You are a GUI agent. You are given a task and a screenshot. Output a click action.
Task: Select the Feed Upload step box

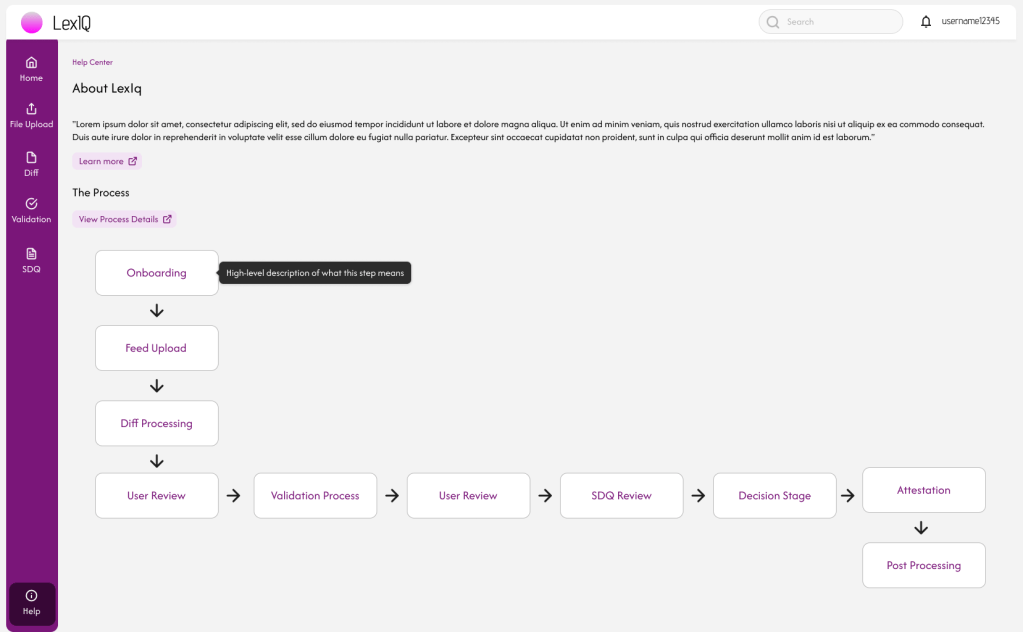[156, 348]
